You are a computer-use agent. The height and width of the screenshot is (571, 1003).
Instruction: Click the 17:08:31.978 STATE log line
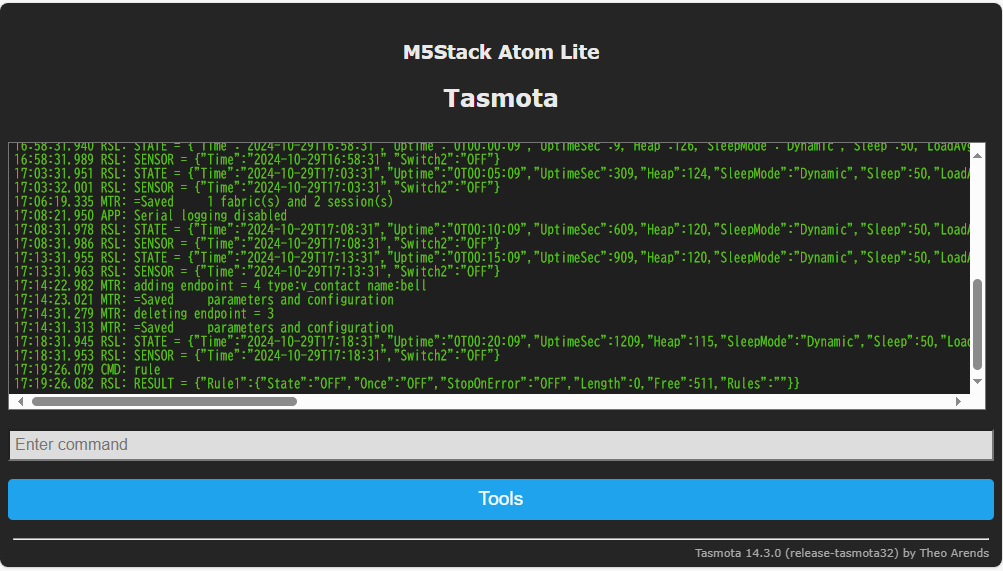[491, 230]
